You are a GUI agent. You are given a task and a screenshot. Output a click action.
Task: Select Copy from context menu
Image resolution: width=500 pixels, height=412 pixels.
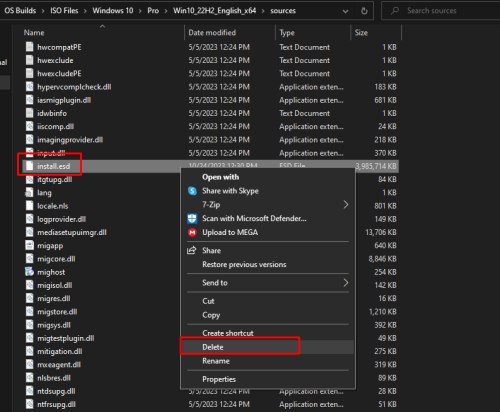(x=268, y=315)
